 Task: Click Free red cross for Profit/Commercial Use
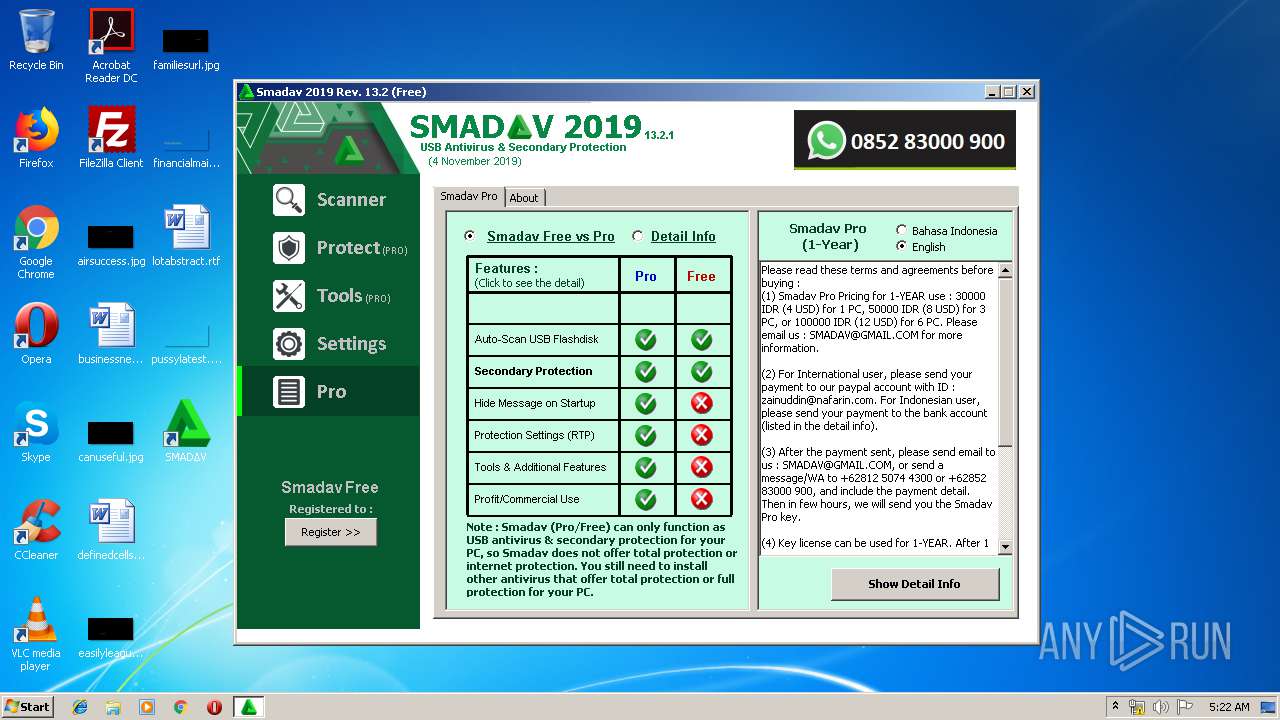702,499
